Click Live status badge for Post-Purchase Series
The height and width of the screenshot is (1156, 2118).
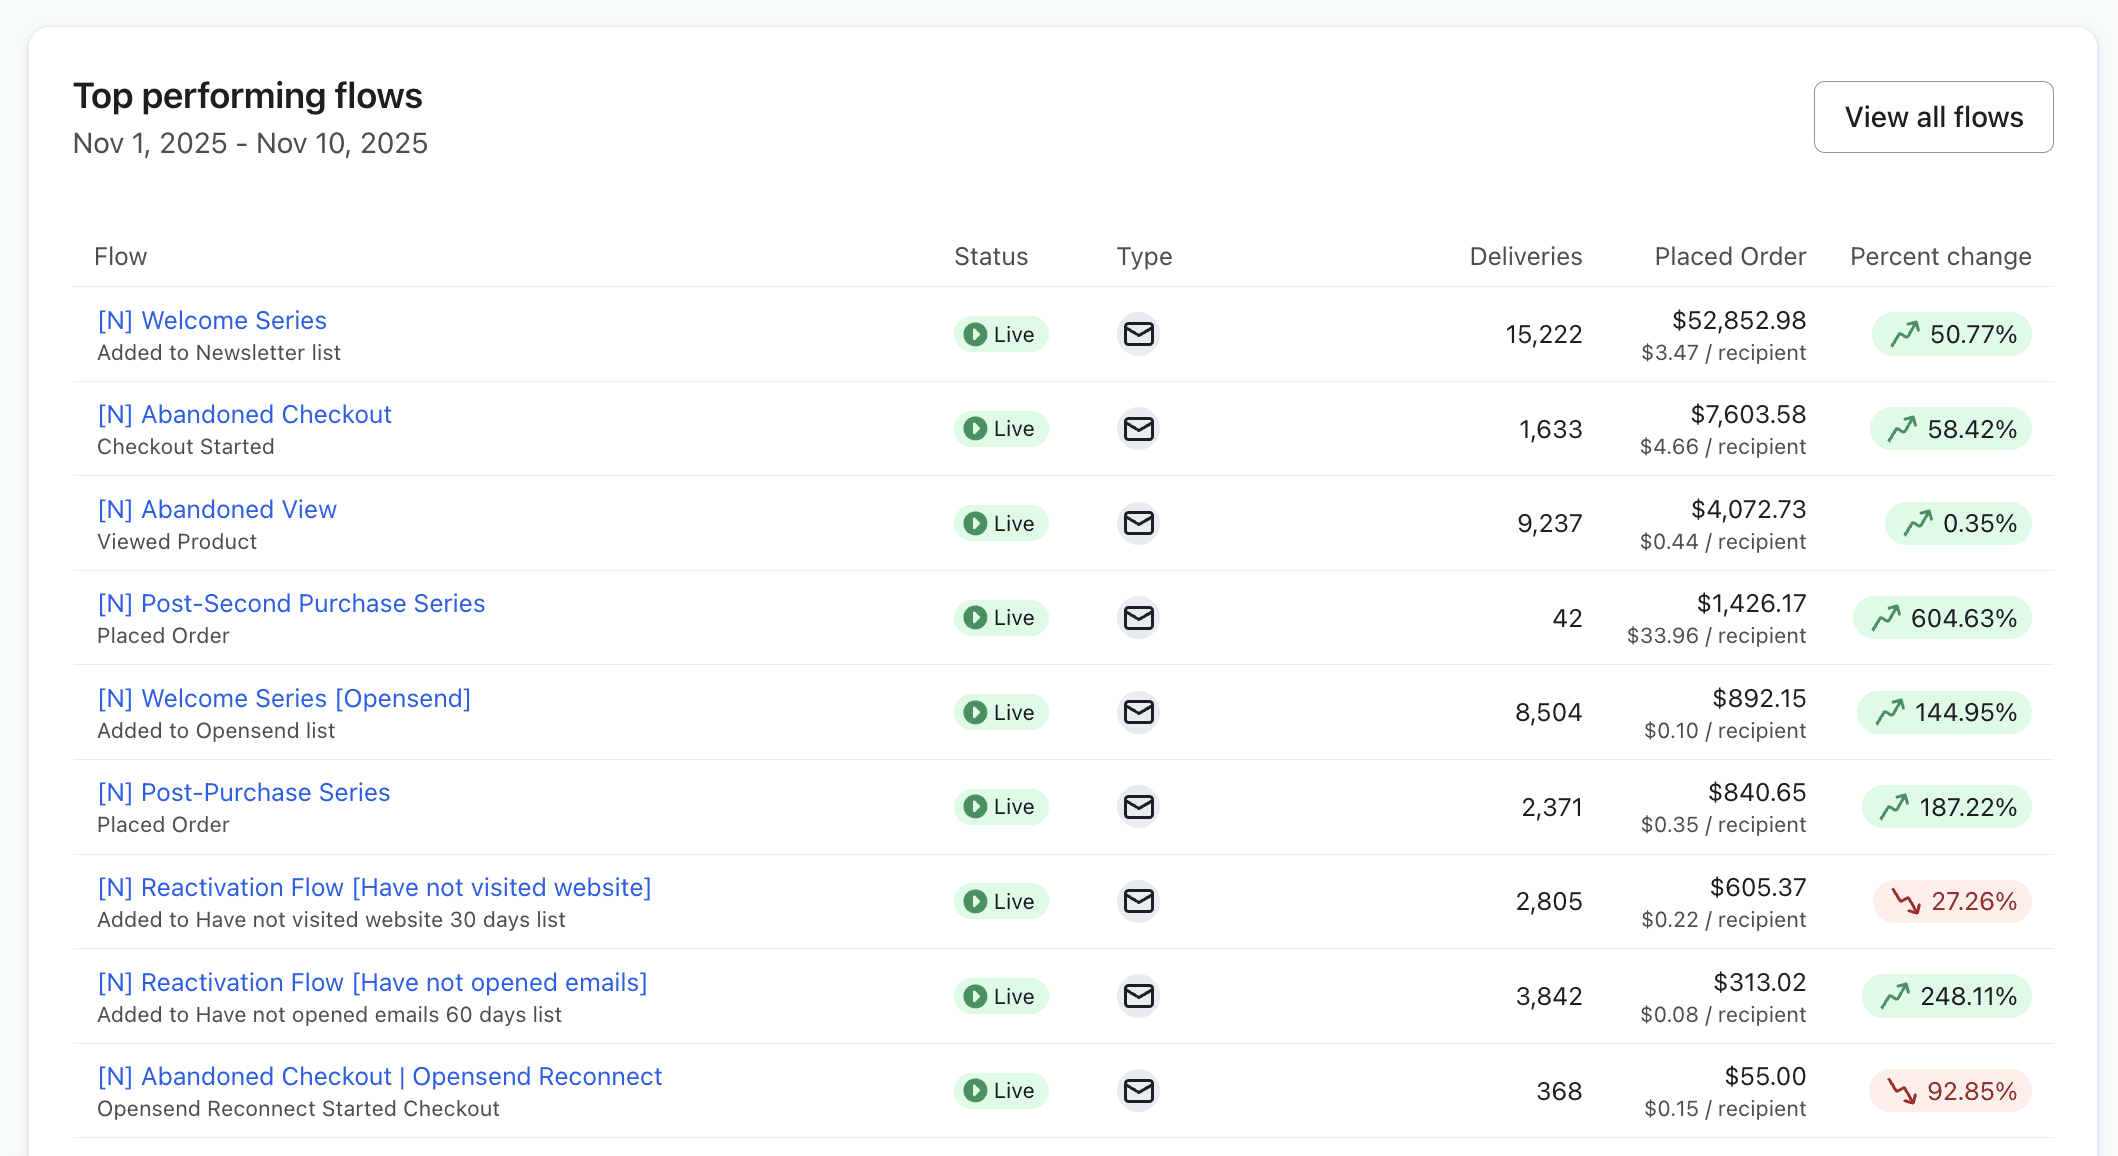click(x=1000, y=807)
